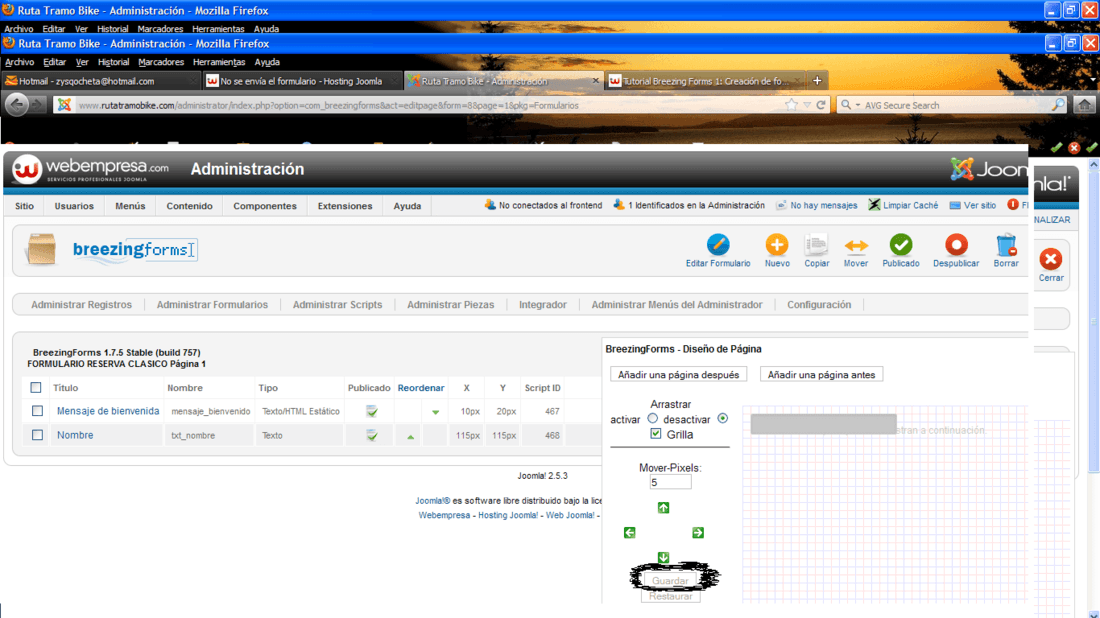The height and width of the screenshot is (618, 1100).
Task: Click Añadir una página antes button
Action: 821,375
